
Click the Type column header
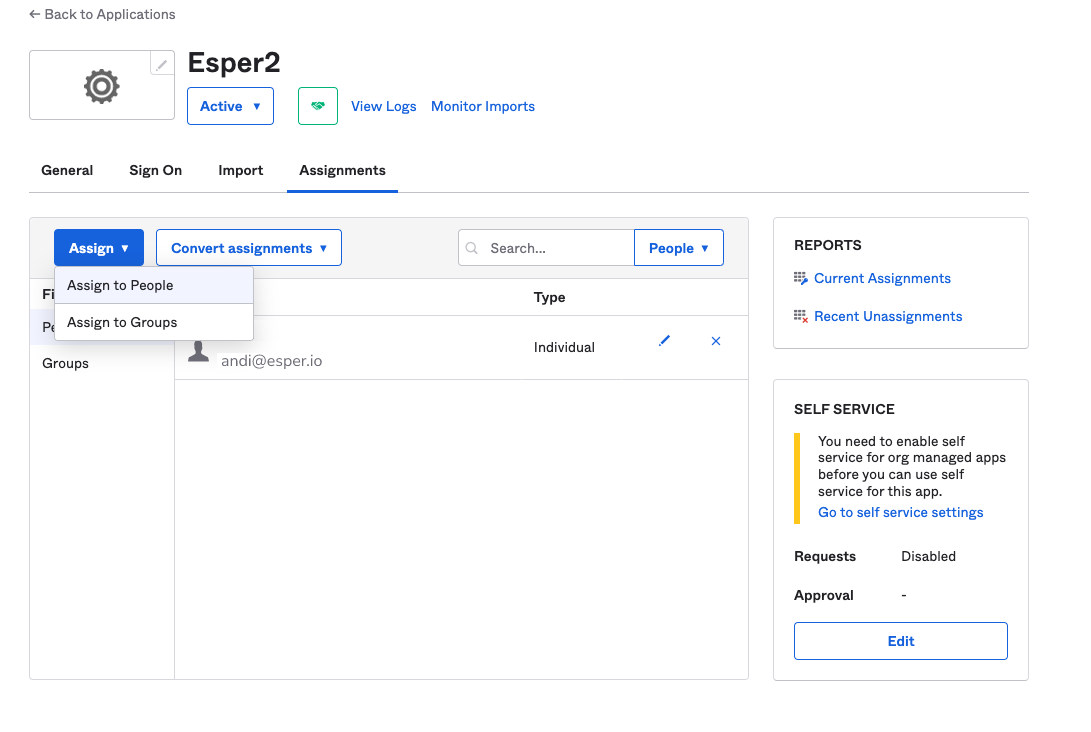(549, 297)
